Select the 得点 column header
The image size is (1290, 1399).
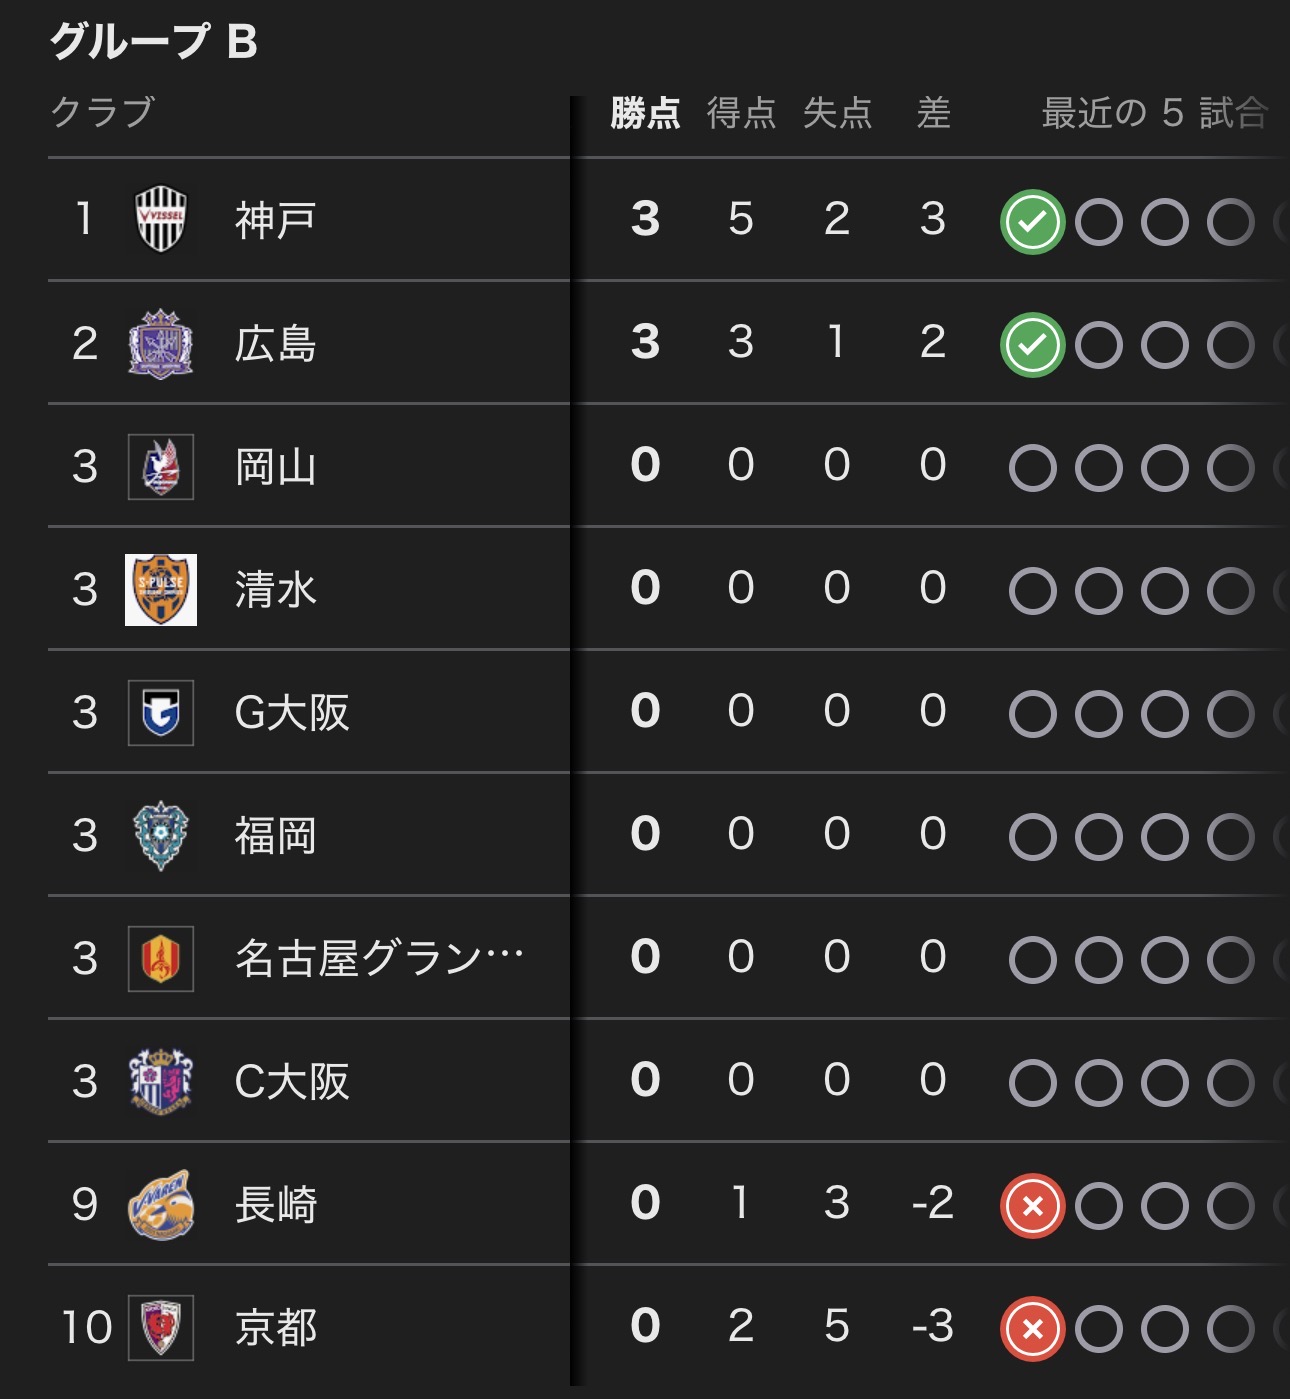coord(741,113)
